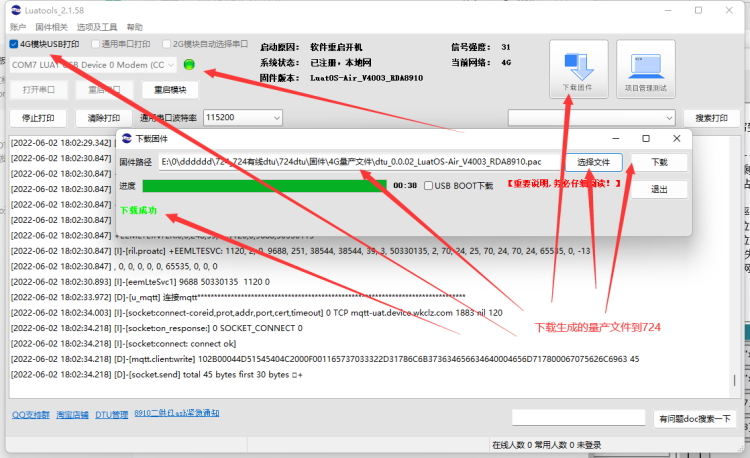Open the 帮助 menu
This screenshot has height=458, width=750.
134,27
